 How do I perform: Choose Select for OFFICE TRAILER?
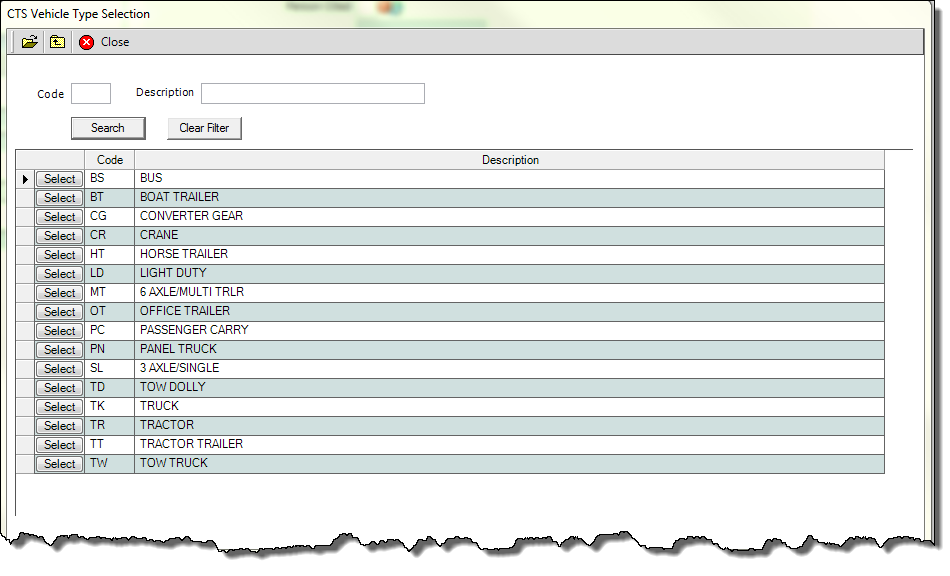coord(60,312)
